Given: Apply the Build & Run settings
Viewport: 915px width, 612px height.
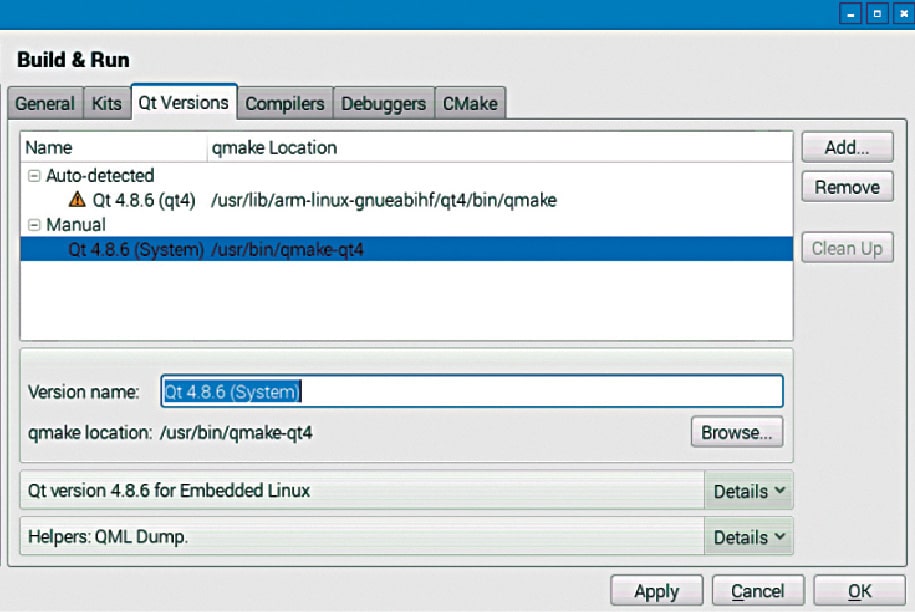Looking at the screenshot, I should coord(656,591).
